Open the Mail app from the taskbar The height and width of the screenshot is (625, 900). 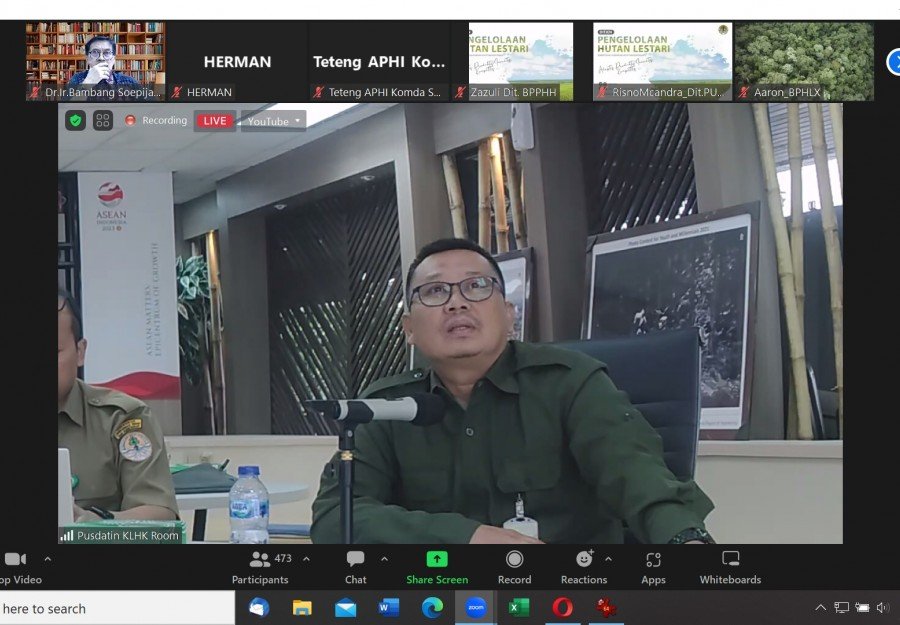[346, 608]
